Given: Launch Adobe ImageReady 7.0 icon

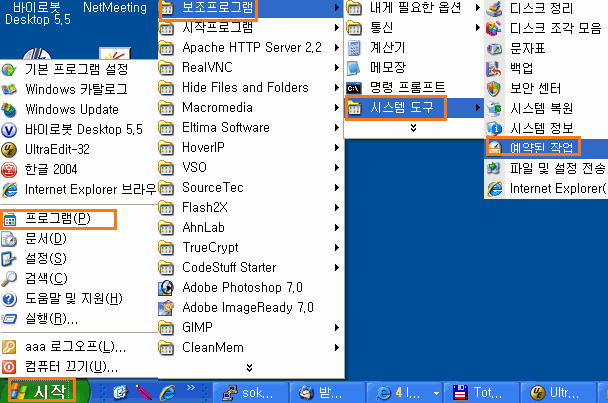Looking at the screenshot, I should (166, 308).
